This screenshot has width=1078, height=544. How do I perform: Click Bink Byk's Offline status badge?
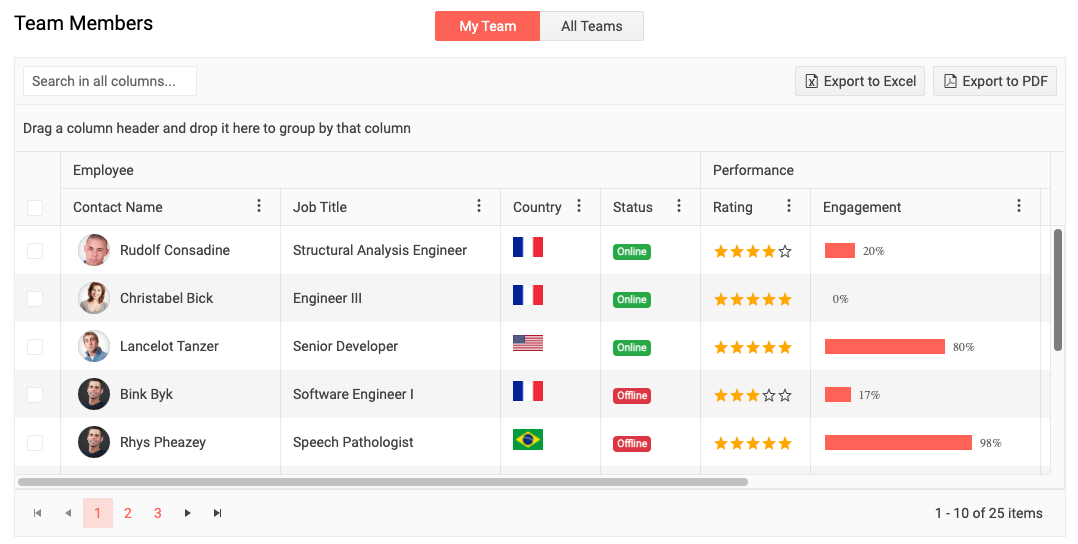tap(632, 395)
